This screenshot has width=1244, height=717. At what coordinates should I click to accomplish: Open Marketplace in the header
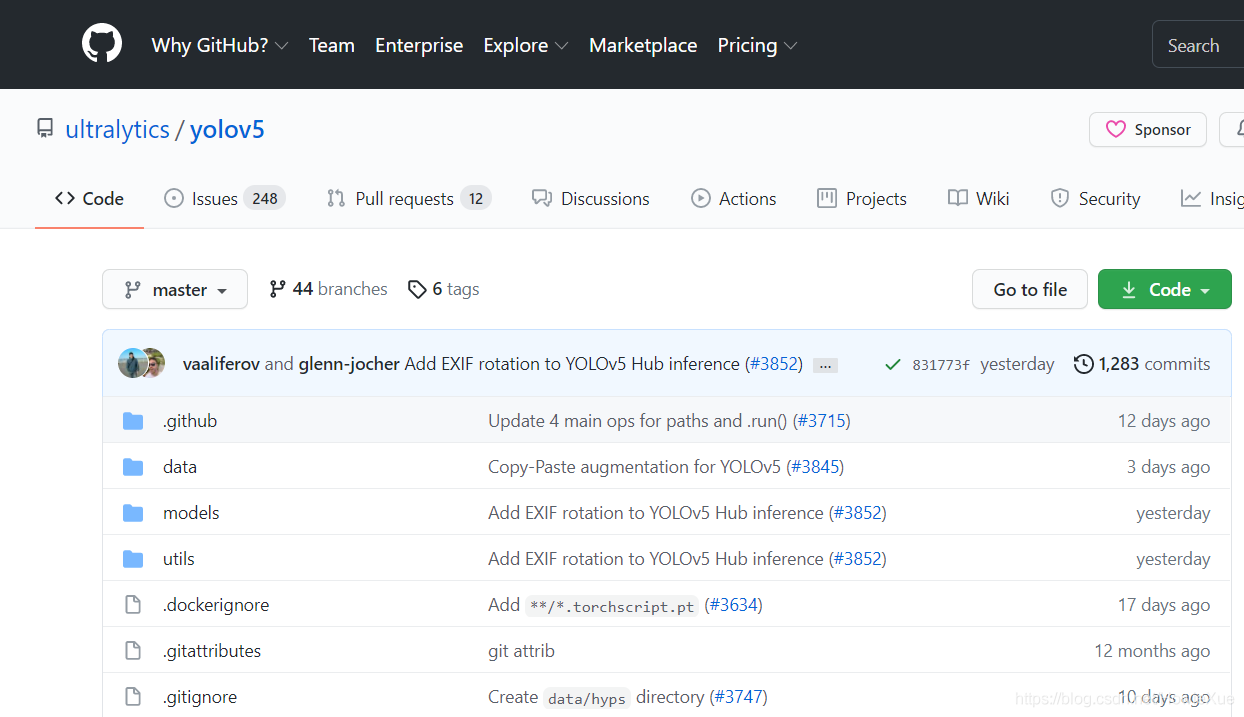pyautogui.click(x=643, y=45)
